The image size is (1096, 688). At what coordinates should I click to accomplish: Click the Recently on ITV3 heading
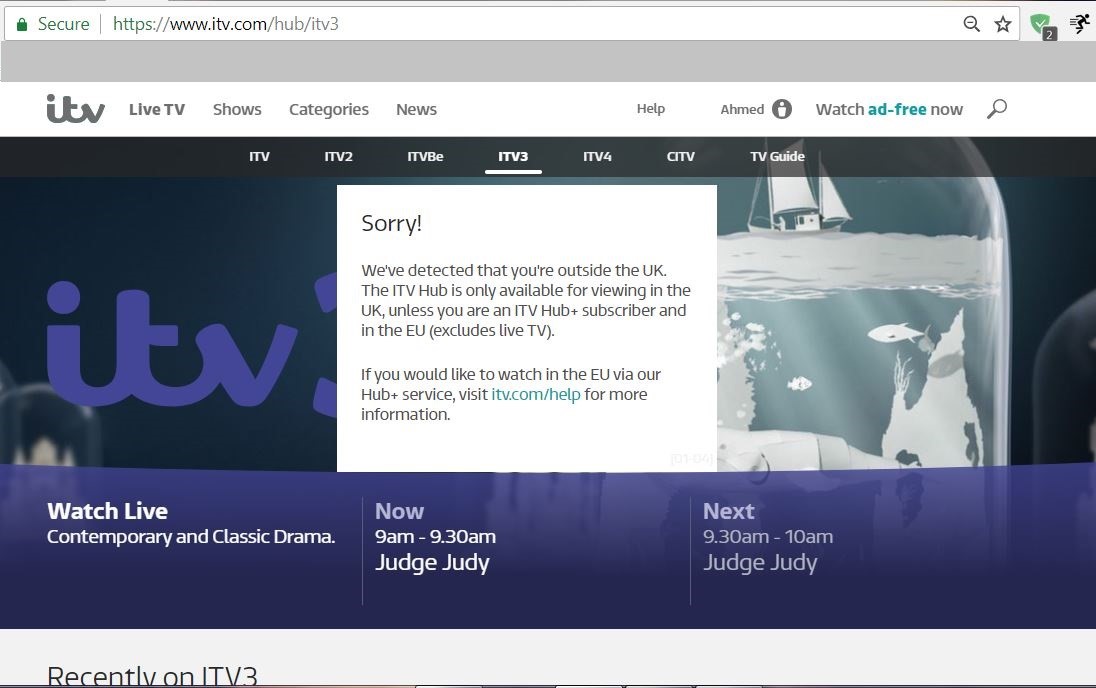click(152, 675)
